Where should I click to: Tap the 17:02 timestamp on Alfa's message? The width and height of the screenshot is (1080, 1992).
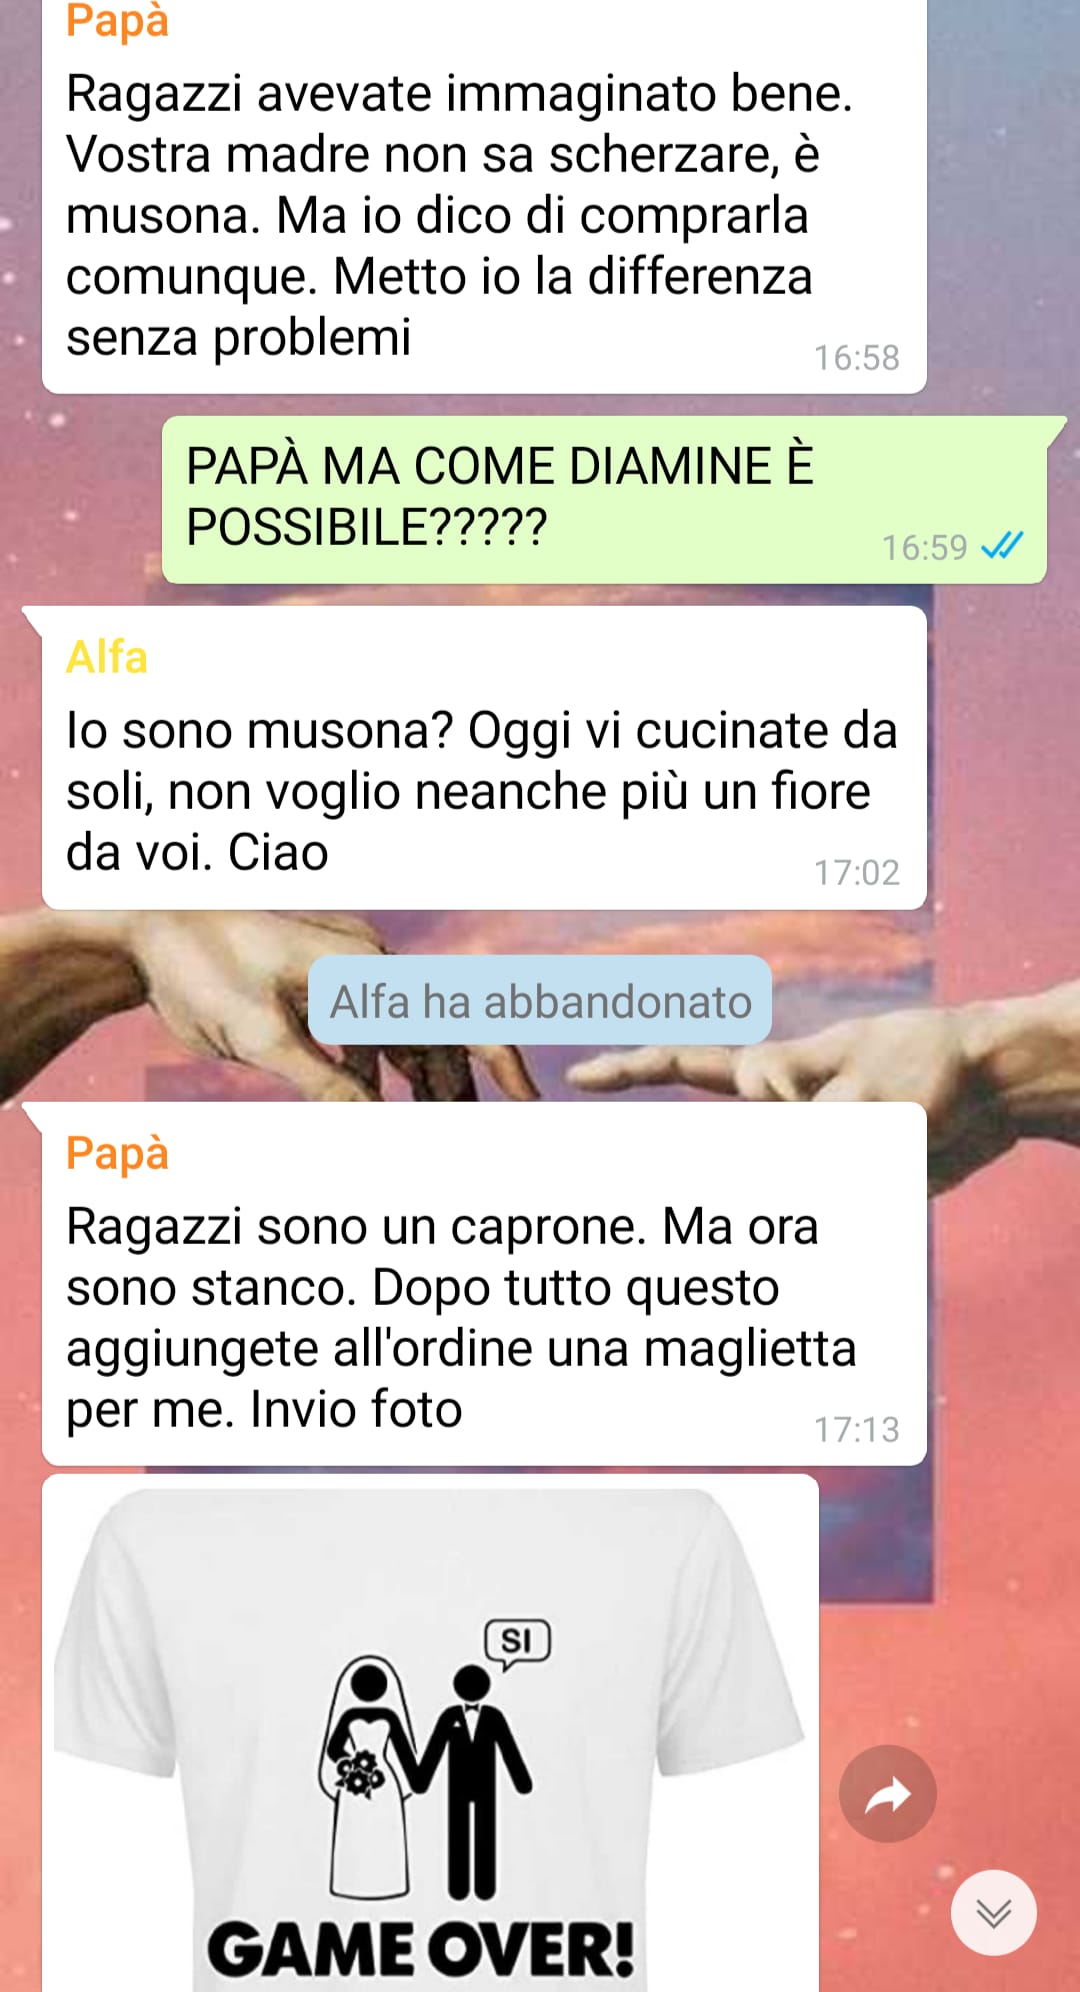(856, 872)
